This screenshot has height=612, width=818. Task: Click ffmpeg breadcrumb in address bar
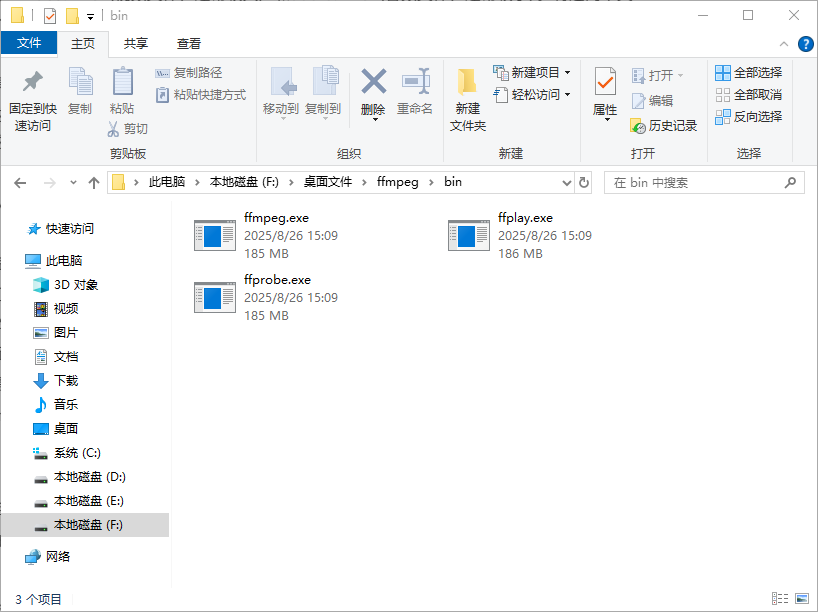pos(398,182)
